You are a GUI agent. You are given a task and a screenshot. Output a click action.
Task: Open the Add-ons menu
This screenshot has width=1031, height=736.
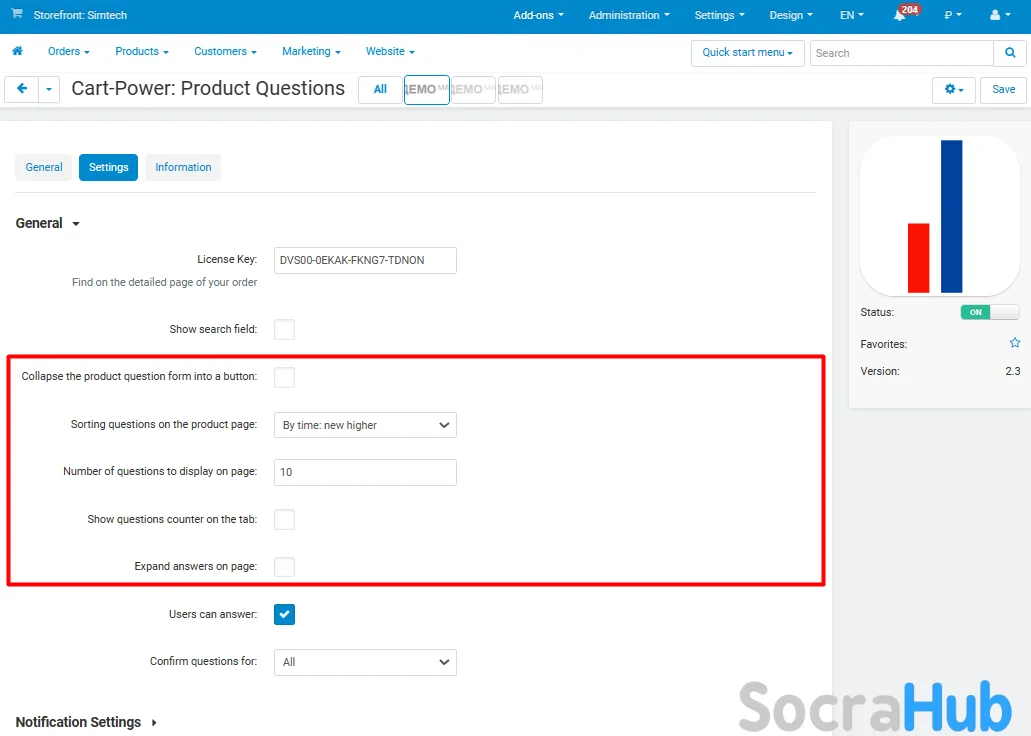[539, 15]
